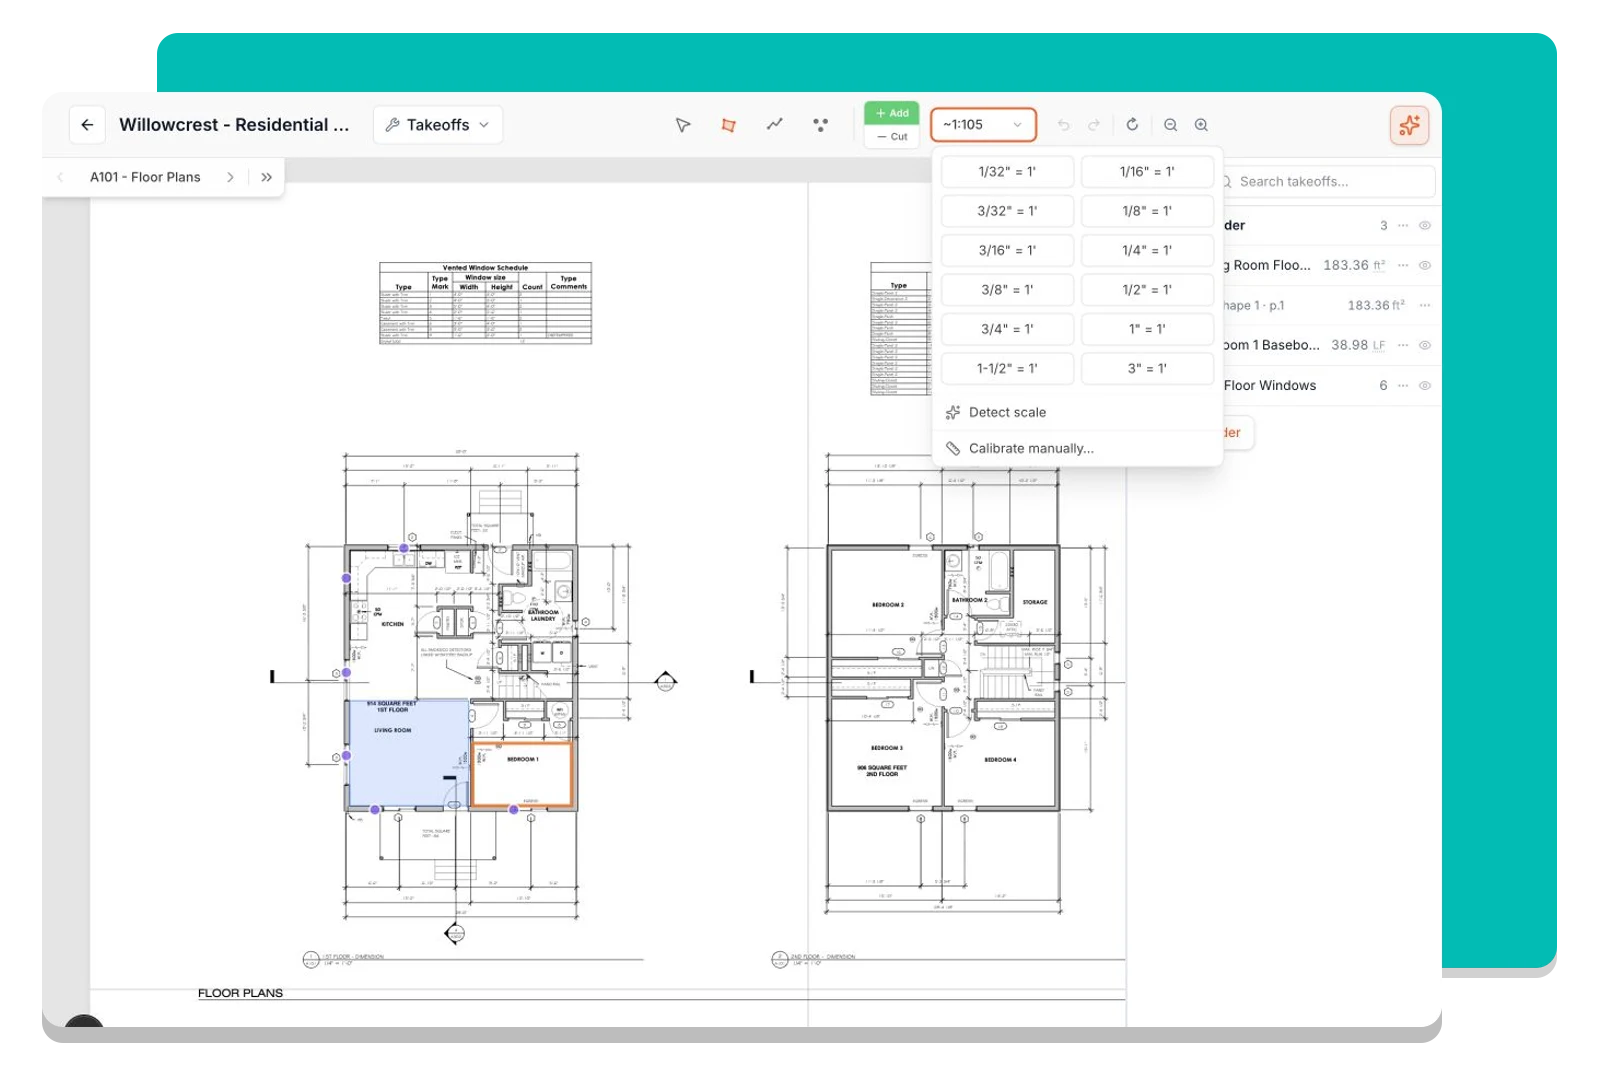Toggle visibility of the folder with count 3

pyautogui.click(x=1425, y=225)
